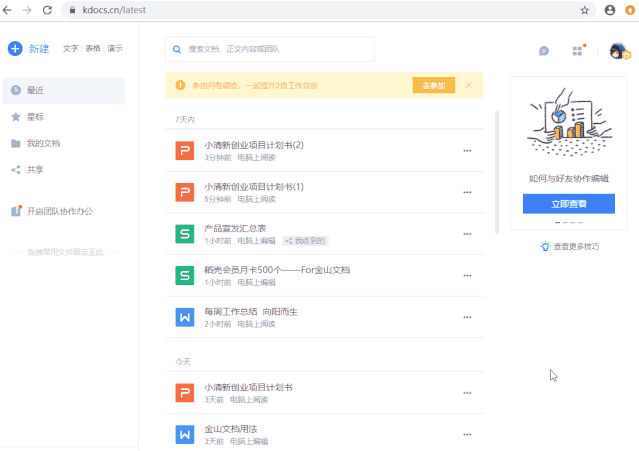639x451 pixels.
Task: Open the user avatar profile menu
Action: (619, 51)
